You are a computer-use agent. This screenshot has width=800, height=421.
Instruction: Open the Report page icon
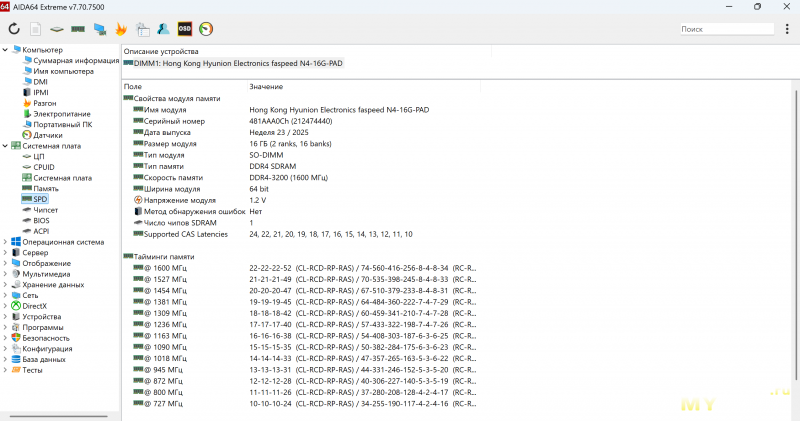36,29
